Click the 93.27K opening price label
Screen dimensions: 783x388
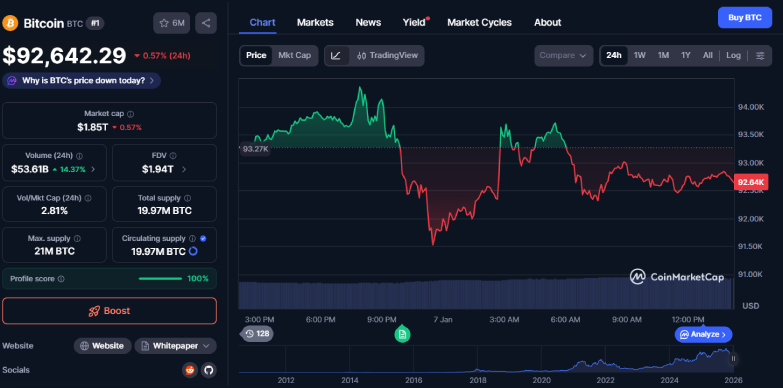click(255, 149)
